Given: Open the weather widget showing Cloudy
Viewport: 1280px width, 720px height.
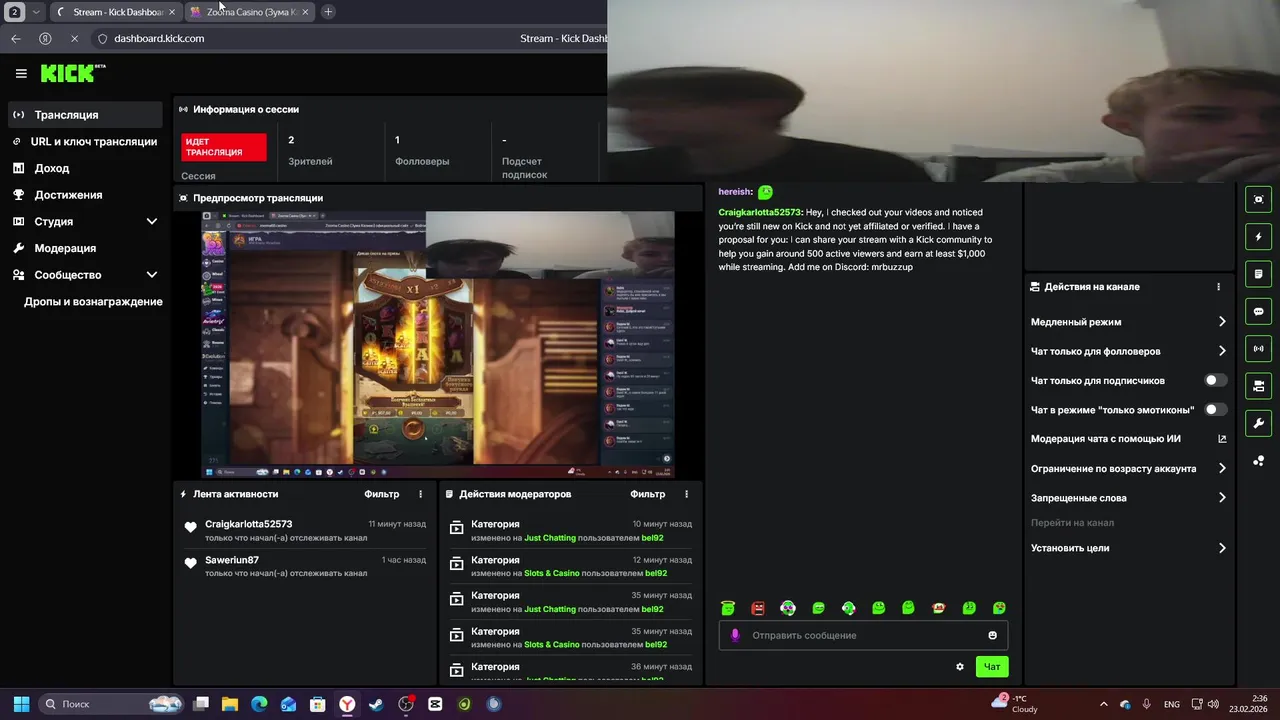Looking at the screenshot, I should click(x=1015, y=704).
